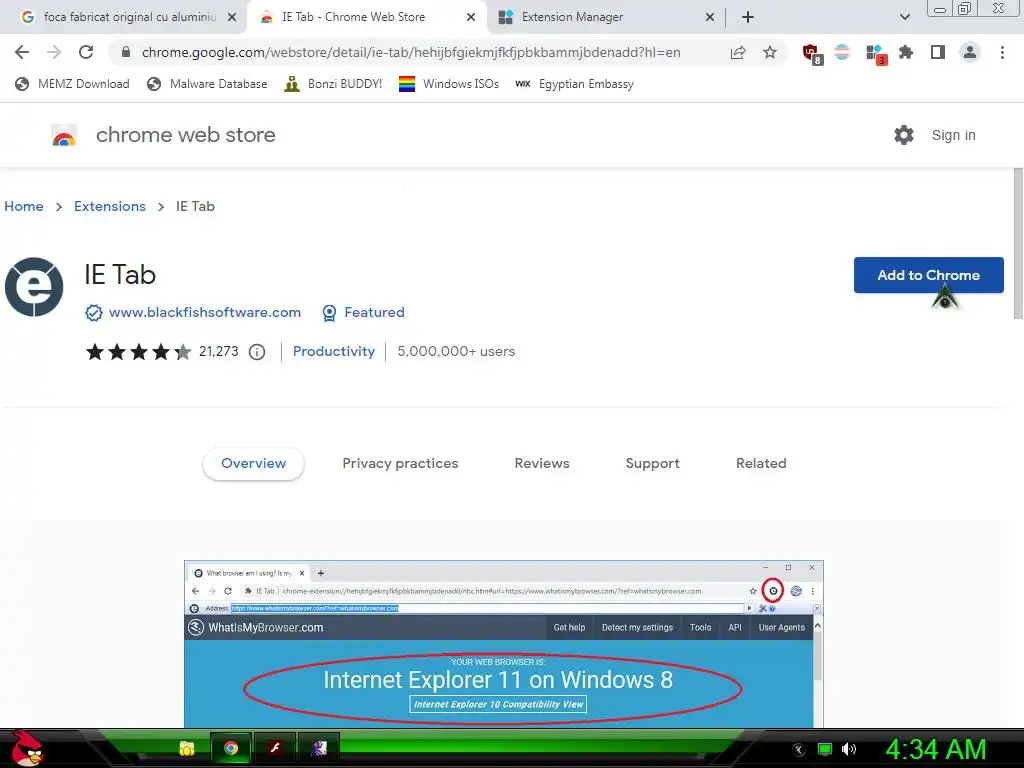Screen dimensions: 1024x768
Task: Open Egyptian Embassy bookmark
Action: 575,84
